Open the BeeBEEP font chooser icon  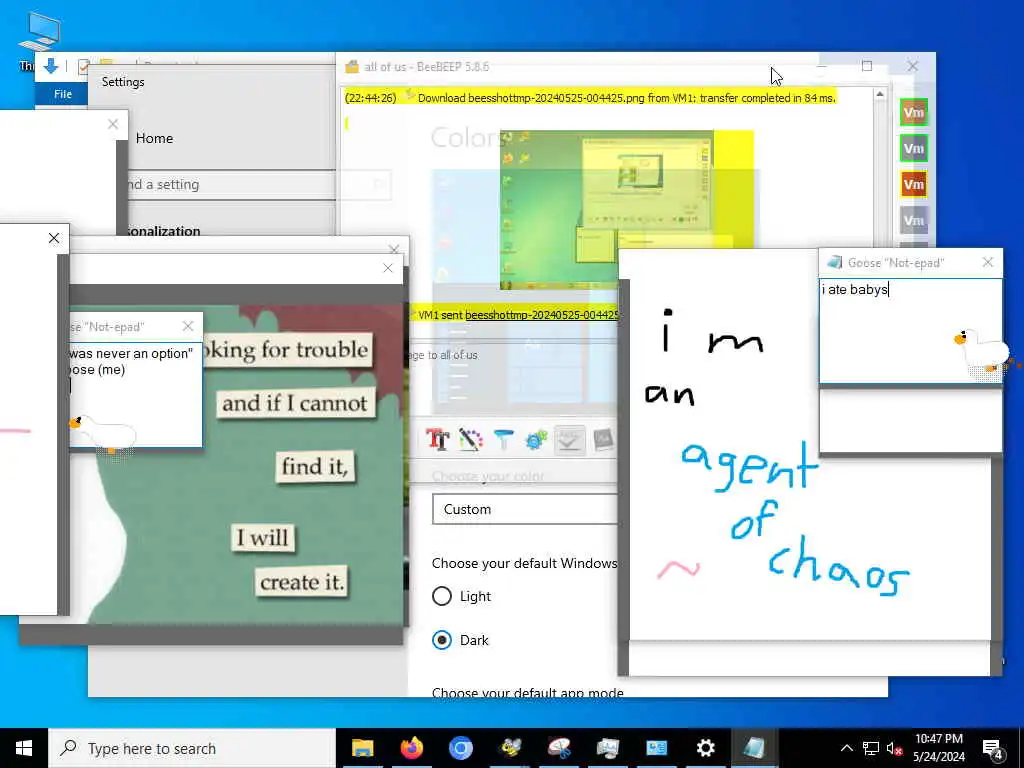[x=438, y=440]
